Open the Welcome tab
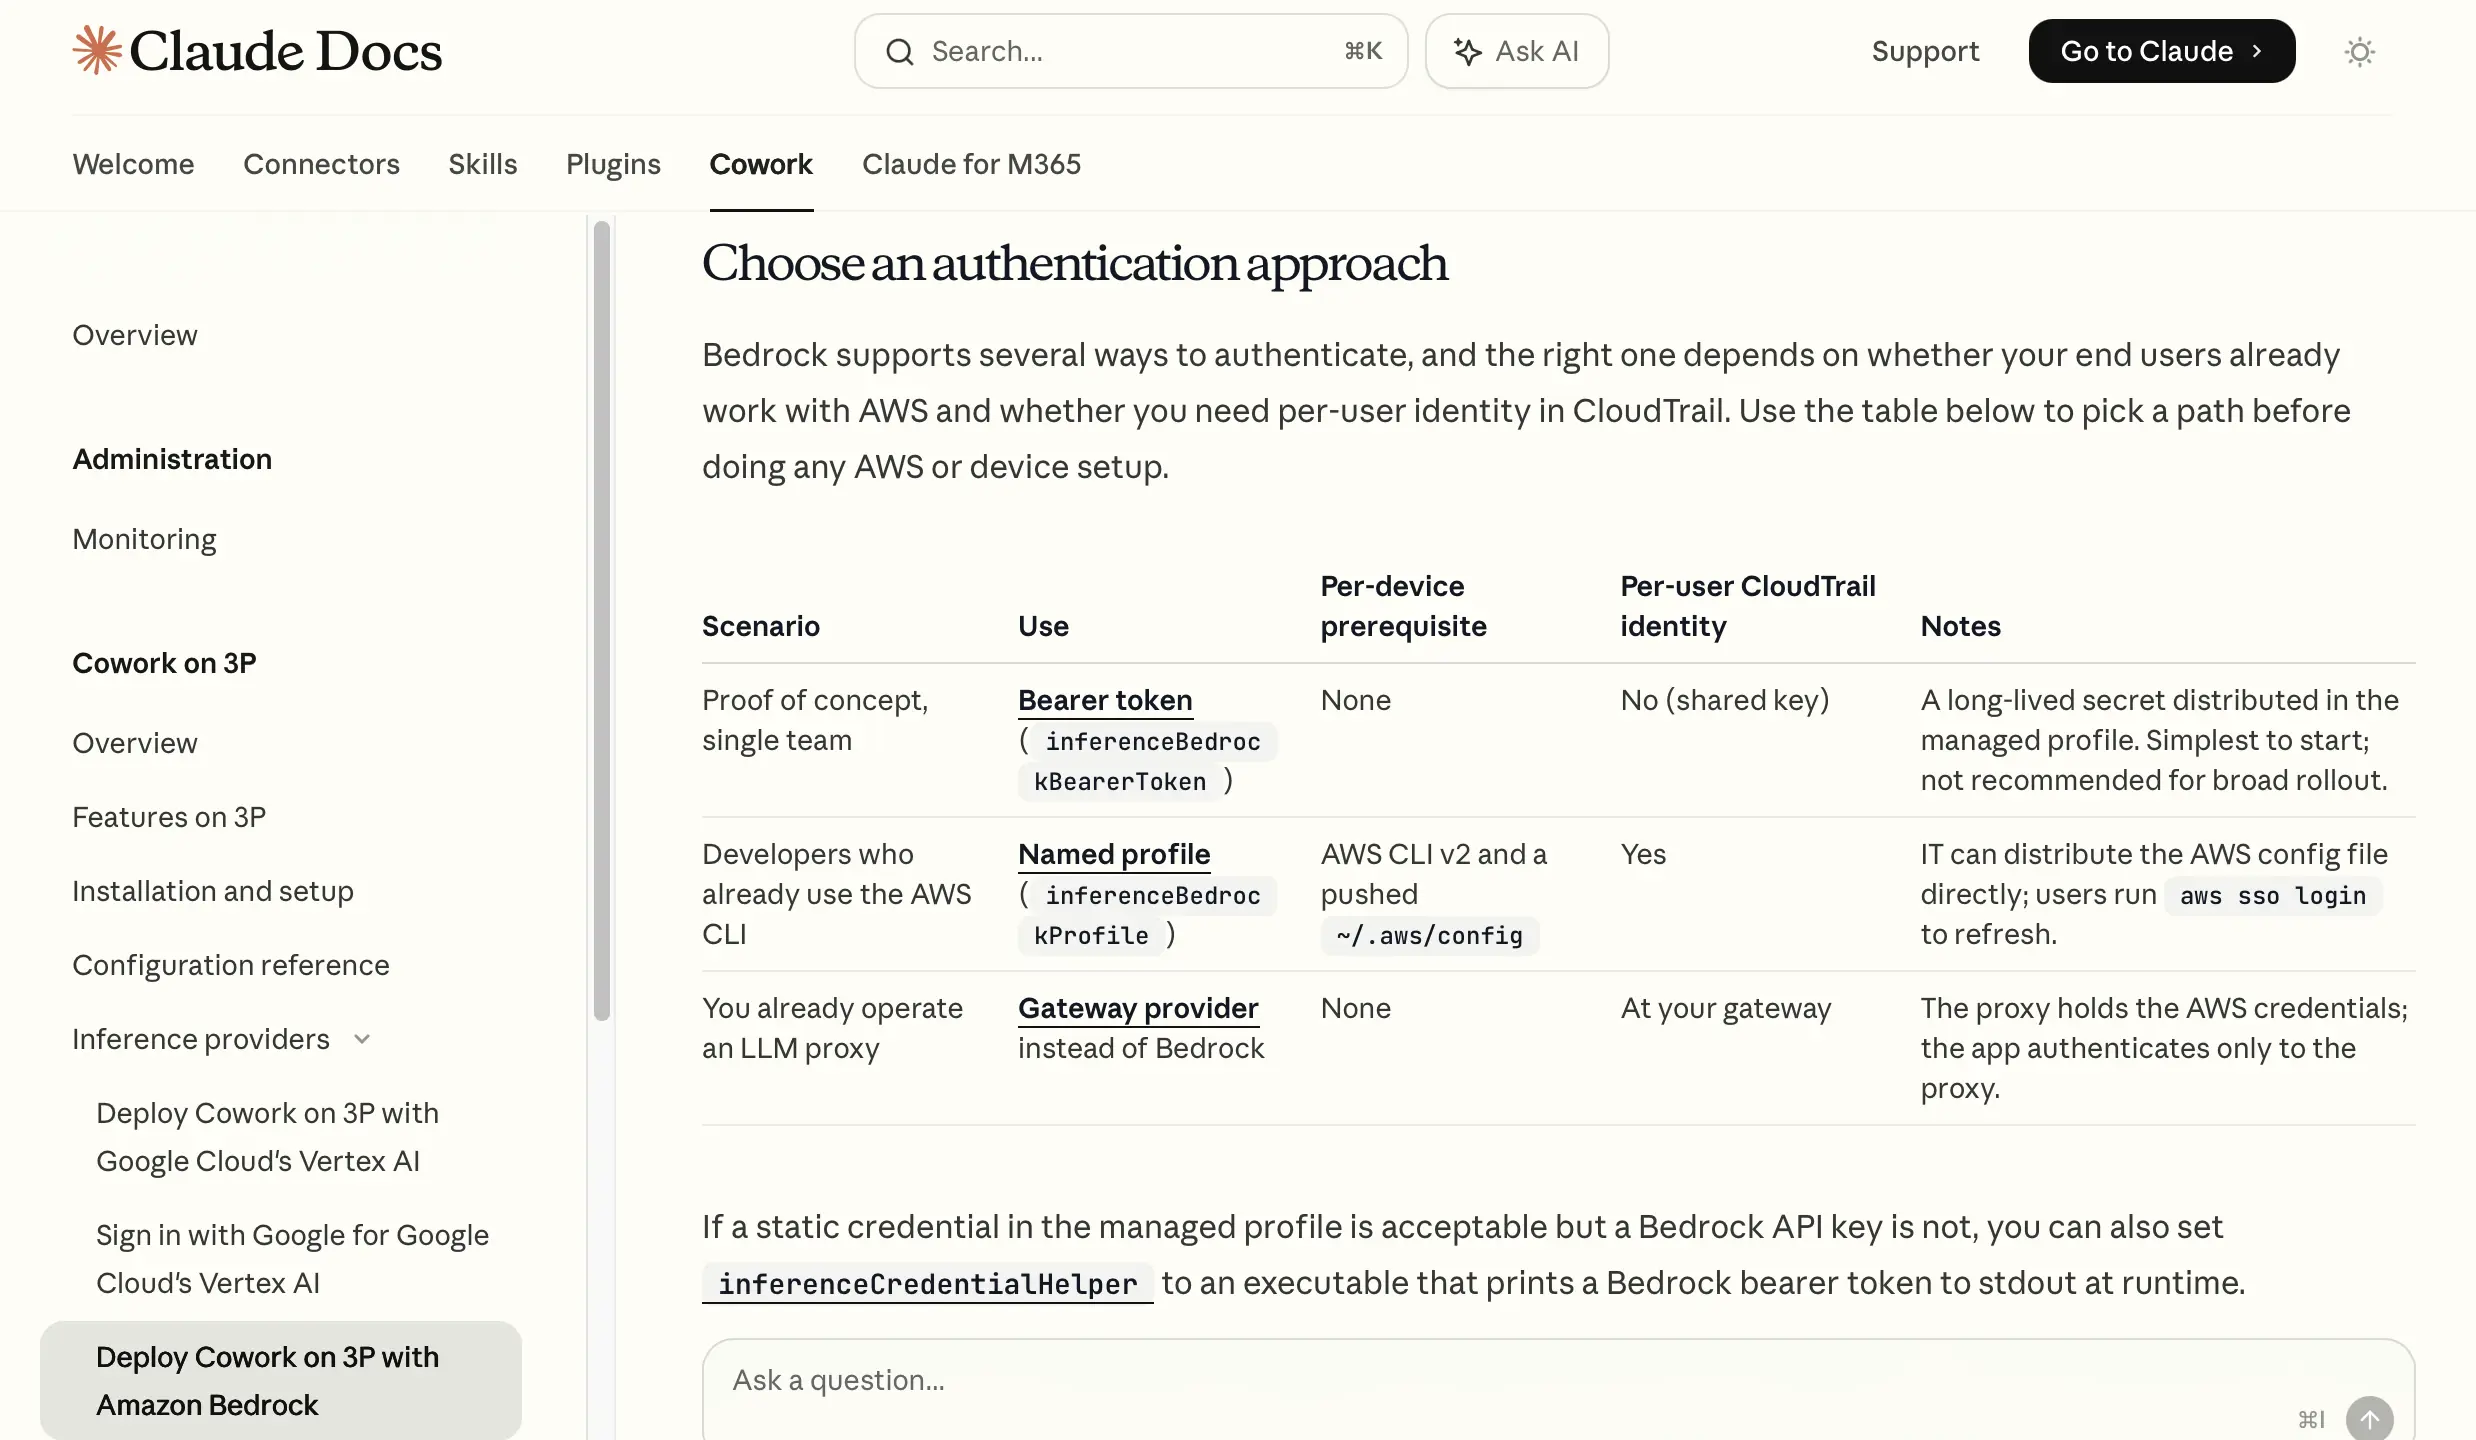Image resolution: width=2476 pixels, height=1440 pixels. pos(133,164)
